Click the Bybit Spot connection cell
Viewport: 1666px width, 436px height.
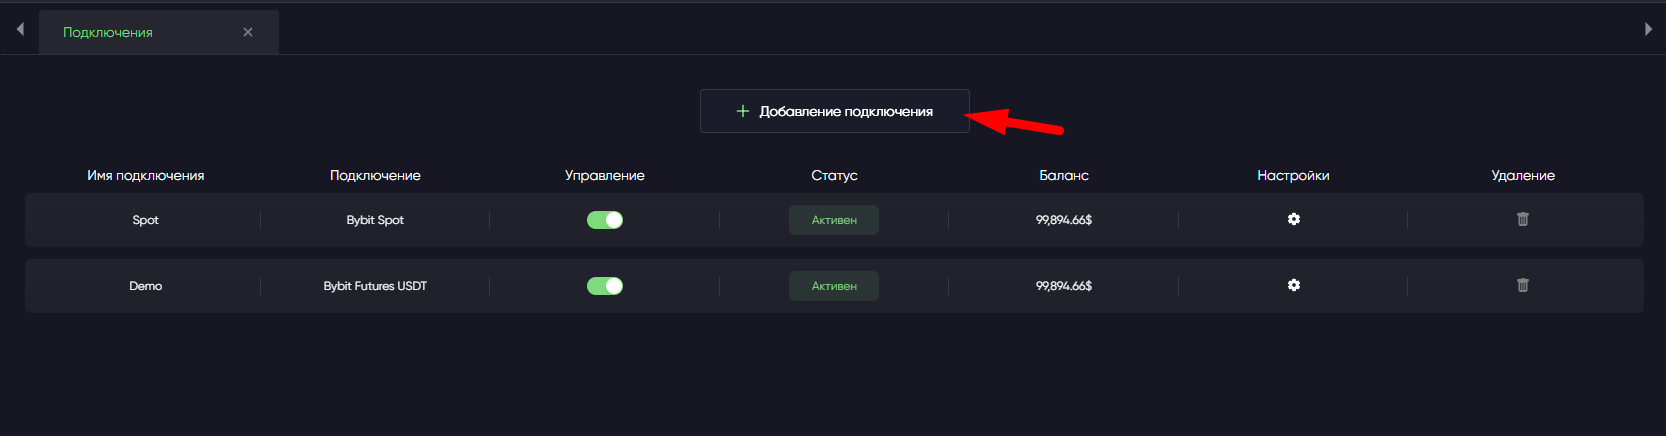click(x=375, y=220)
